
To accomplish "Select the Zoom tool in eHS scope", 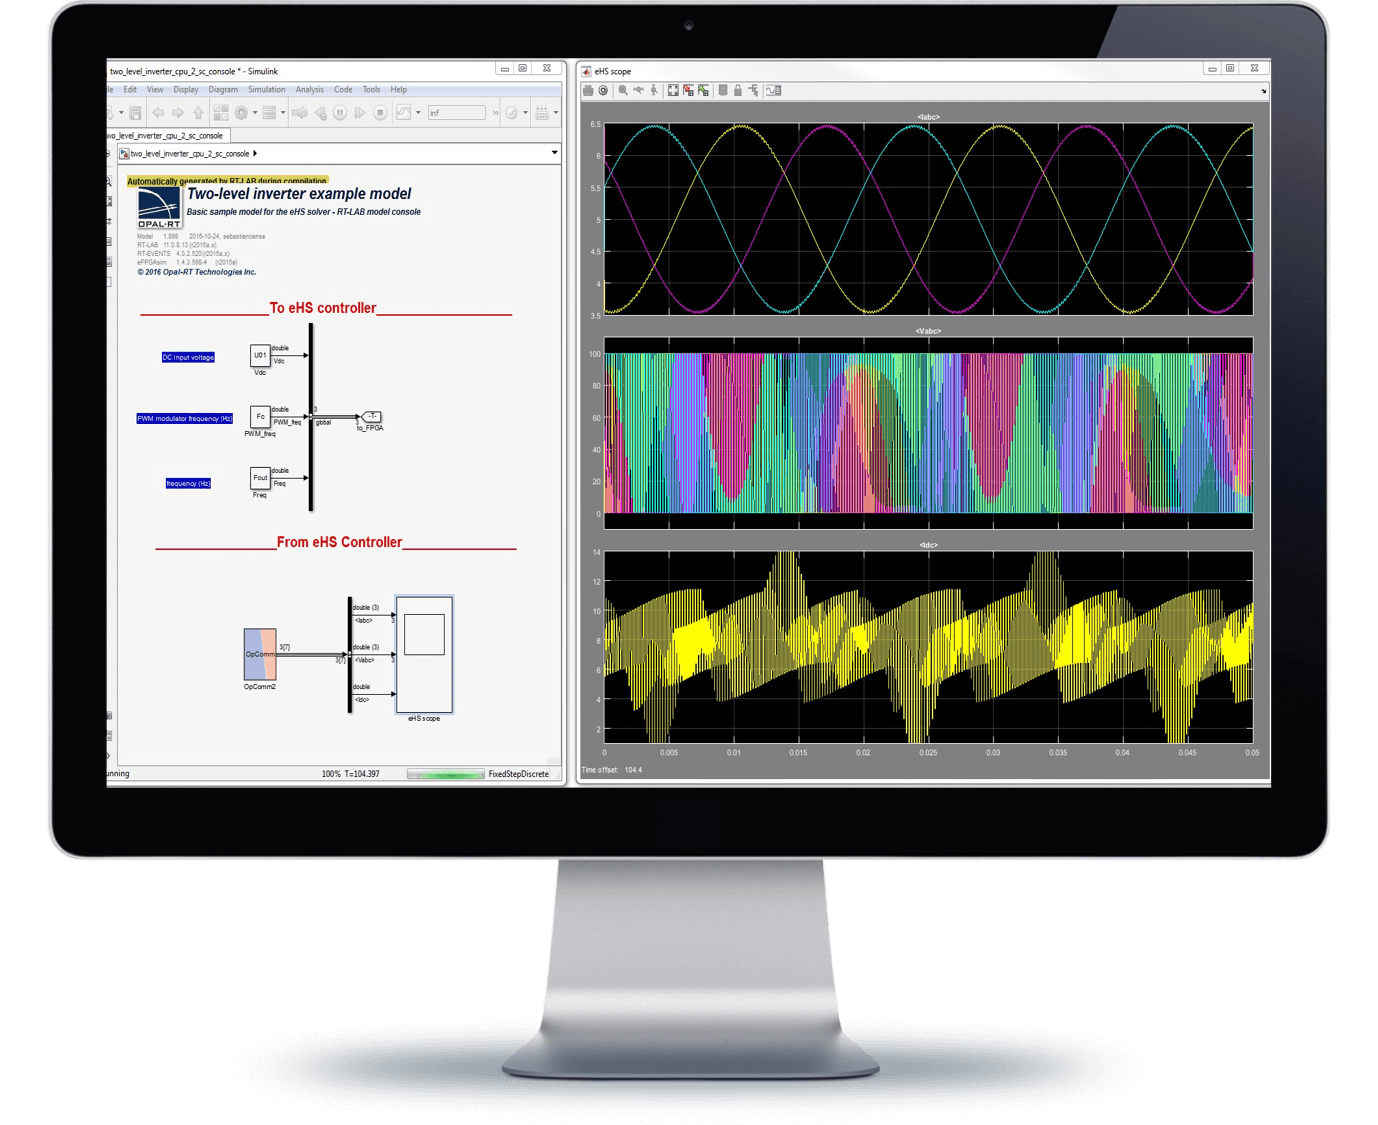I will coord(623,90).
